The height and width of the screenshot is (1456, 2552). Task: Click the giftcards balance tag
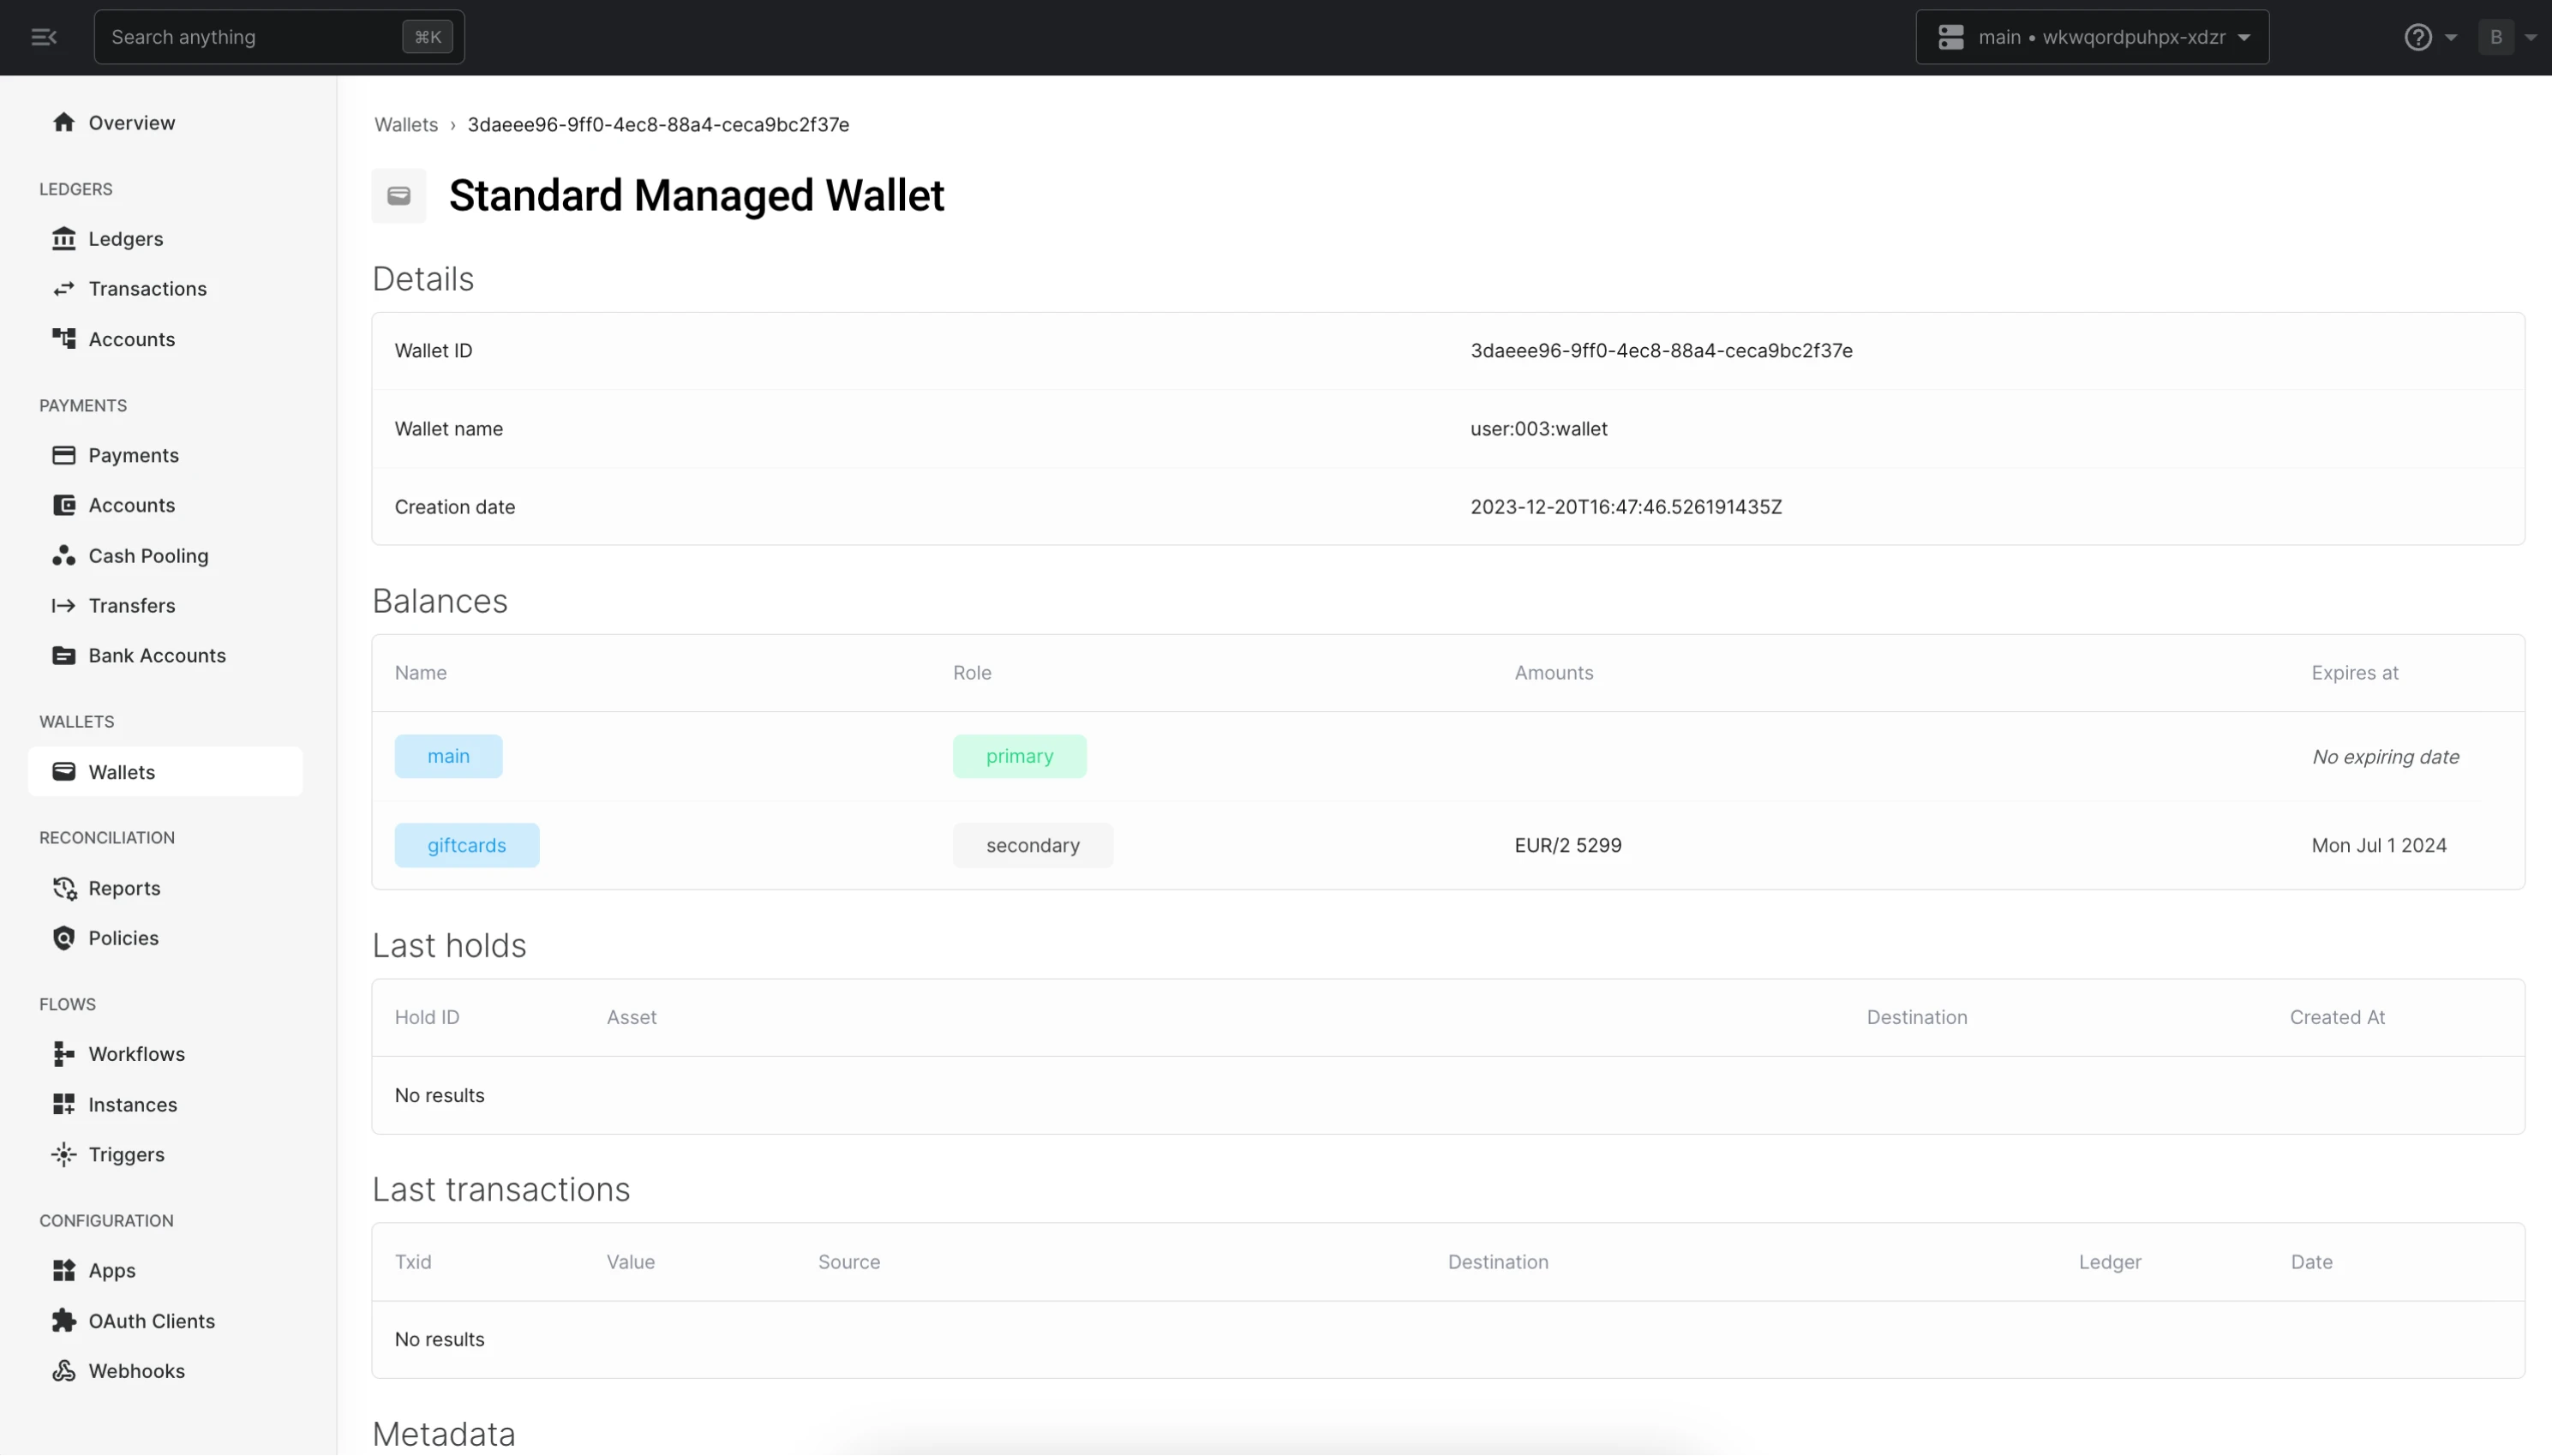click(466, 844)
